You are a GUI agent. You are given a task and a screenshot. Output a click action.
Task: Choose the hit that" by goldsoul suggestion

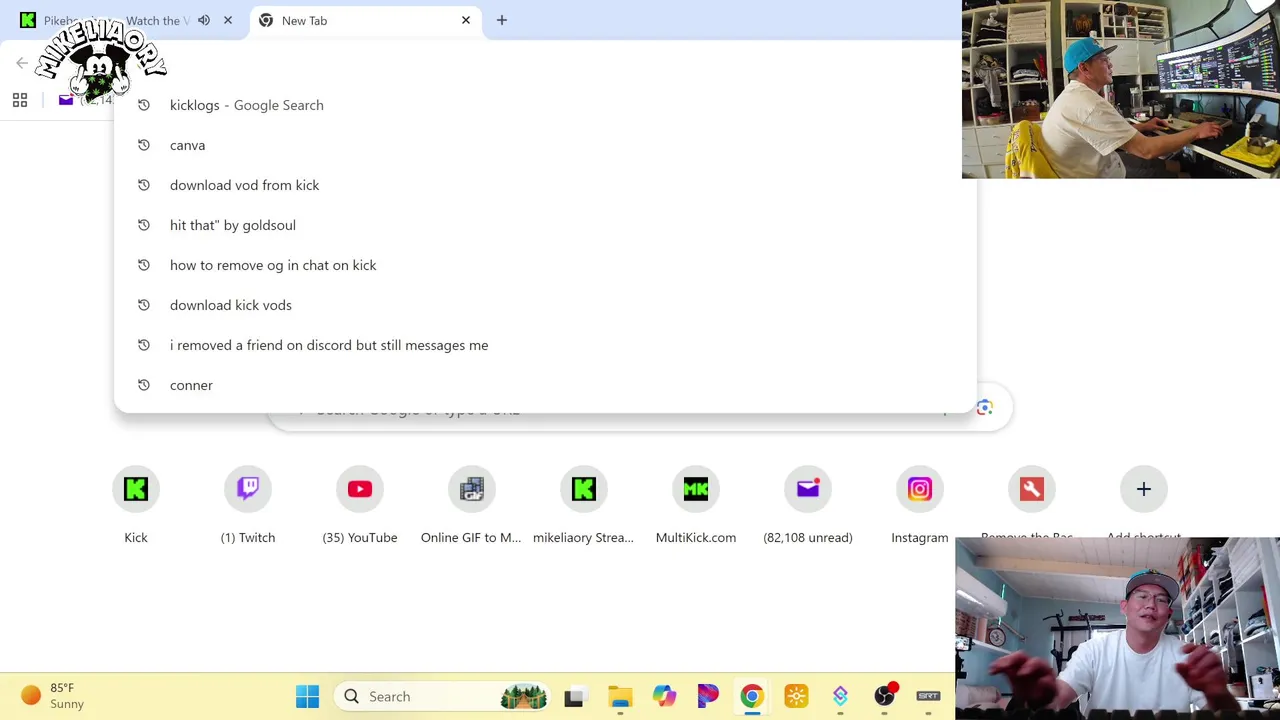(545, 225)
